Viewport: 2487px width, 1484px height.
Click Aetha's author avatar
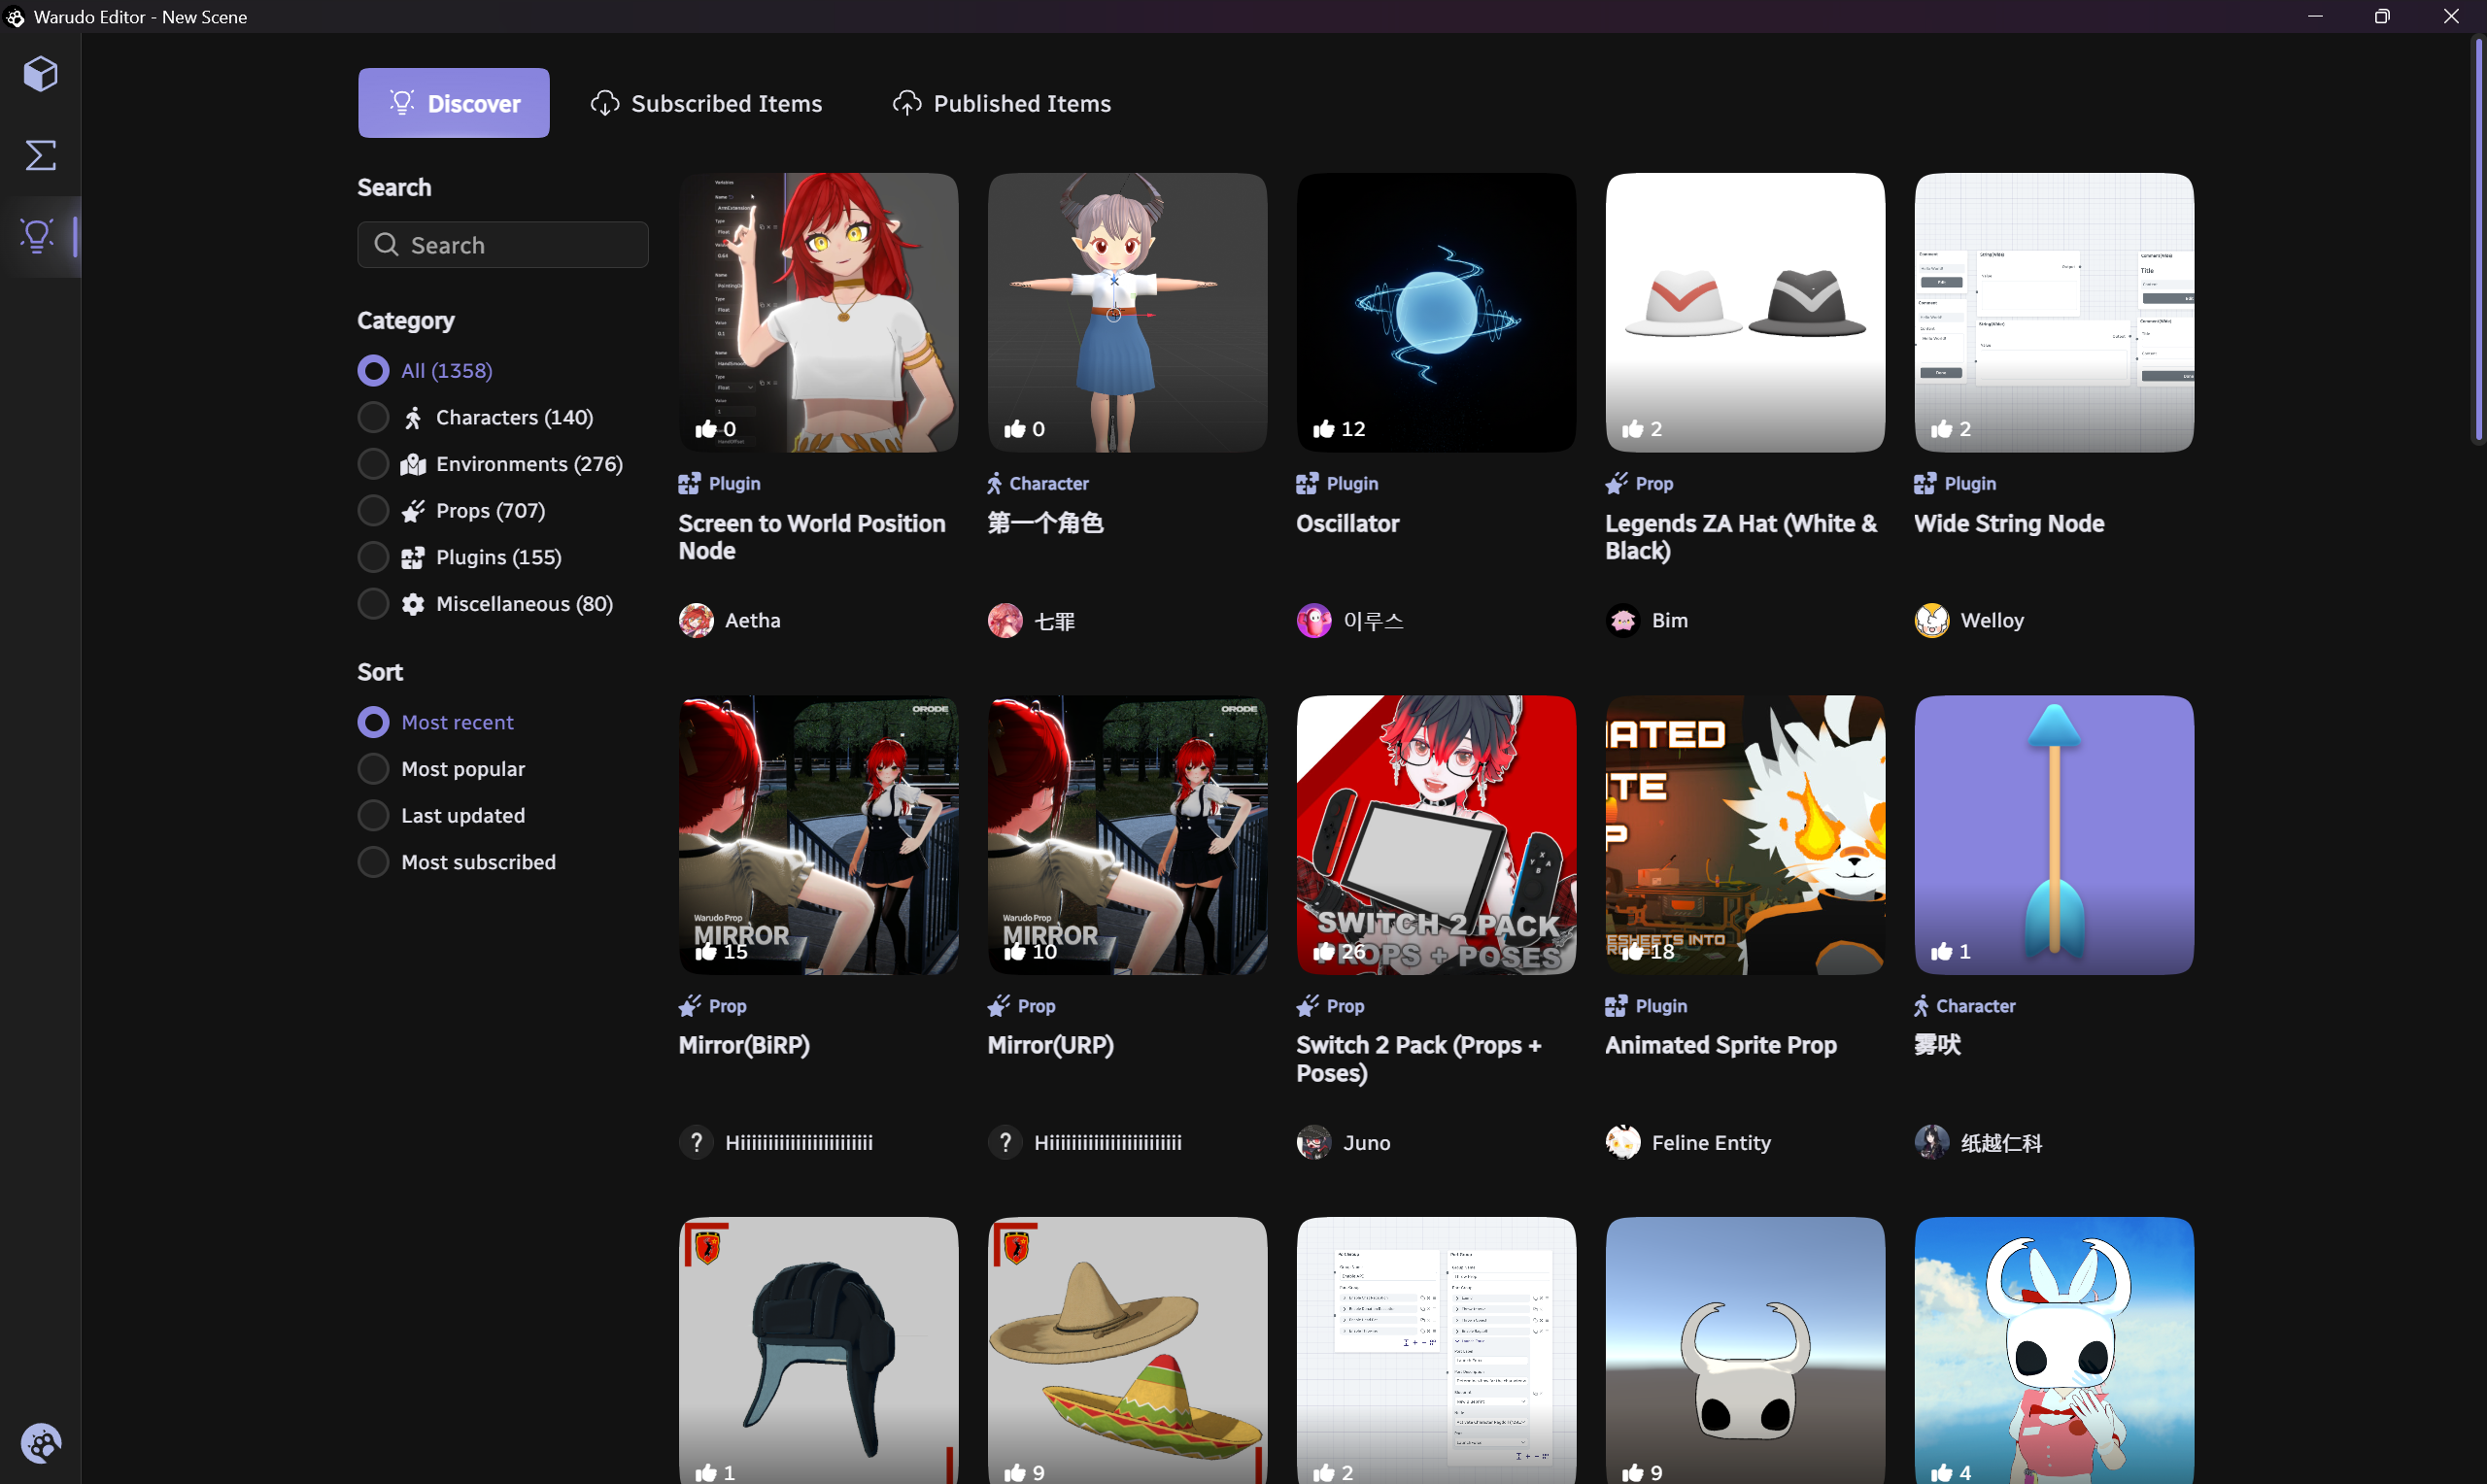coord(696,620)
